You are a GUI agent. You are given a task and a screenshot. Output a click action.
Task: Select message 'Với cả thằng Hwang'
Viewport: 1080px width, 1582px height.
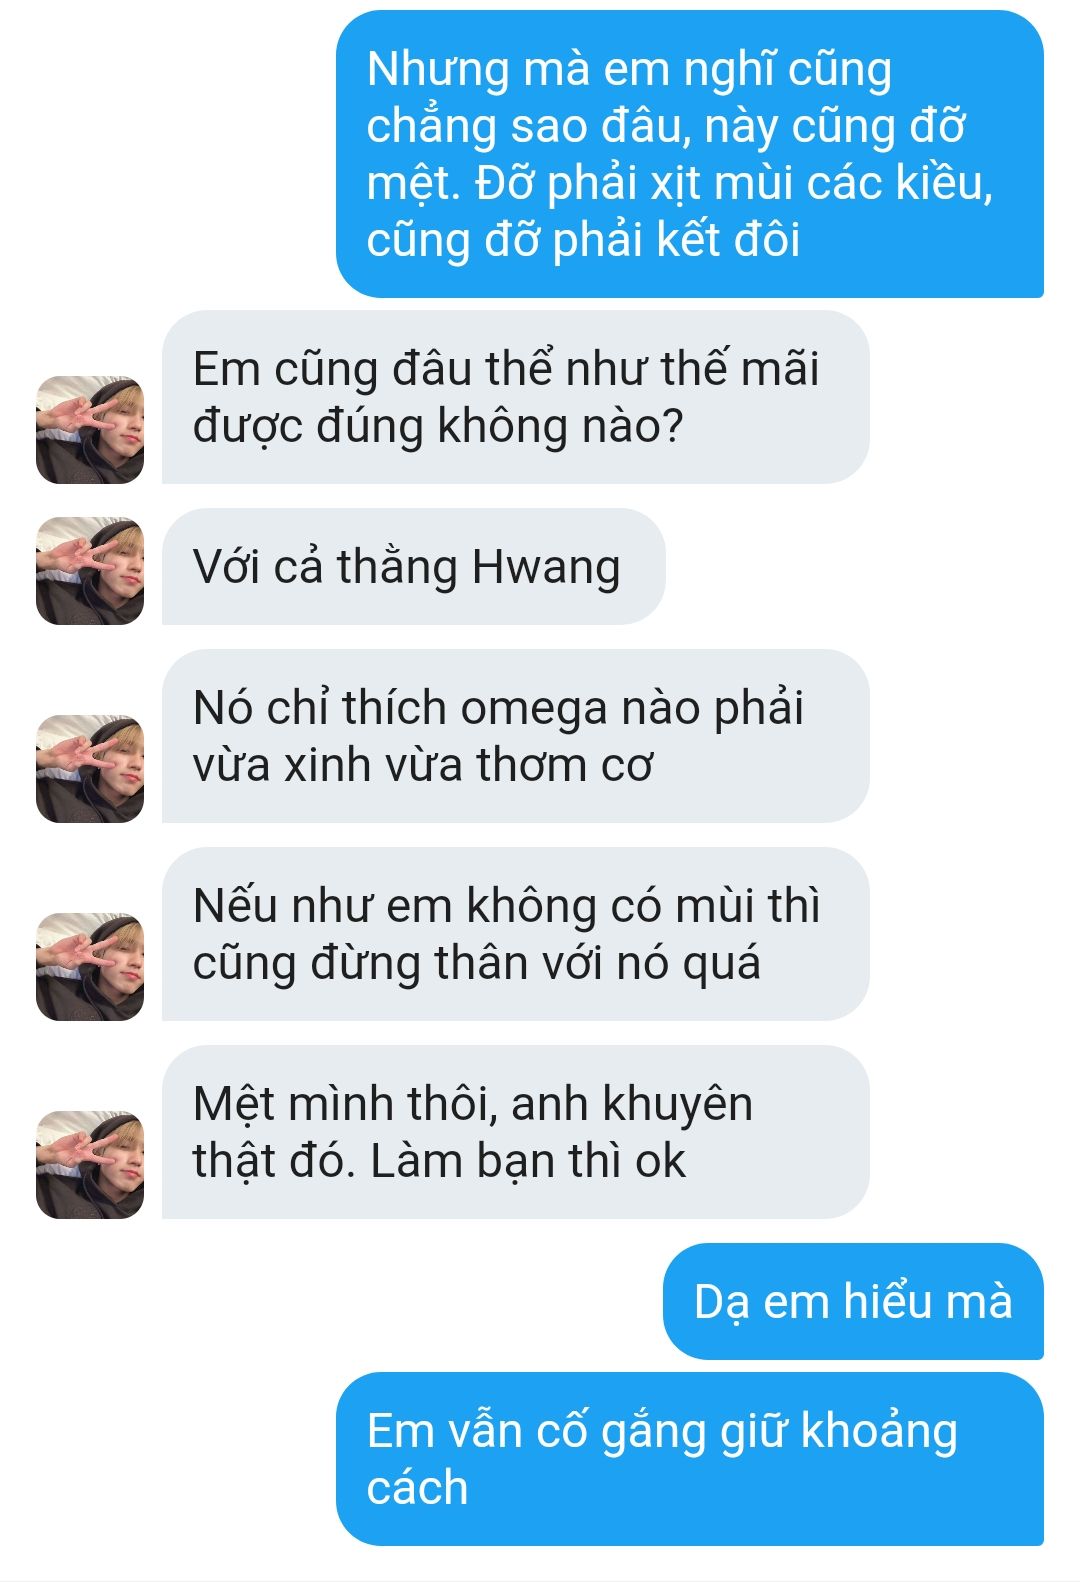coord(414,567)
